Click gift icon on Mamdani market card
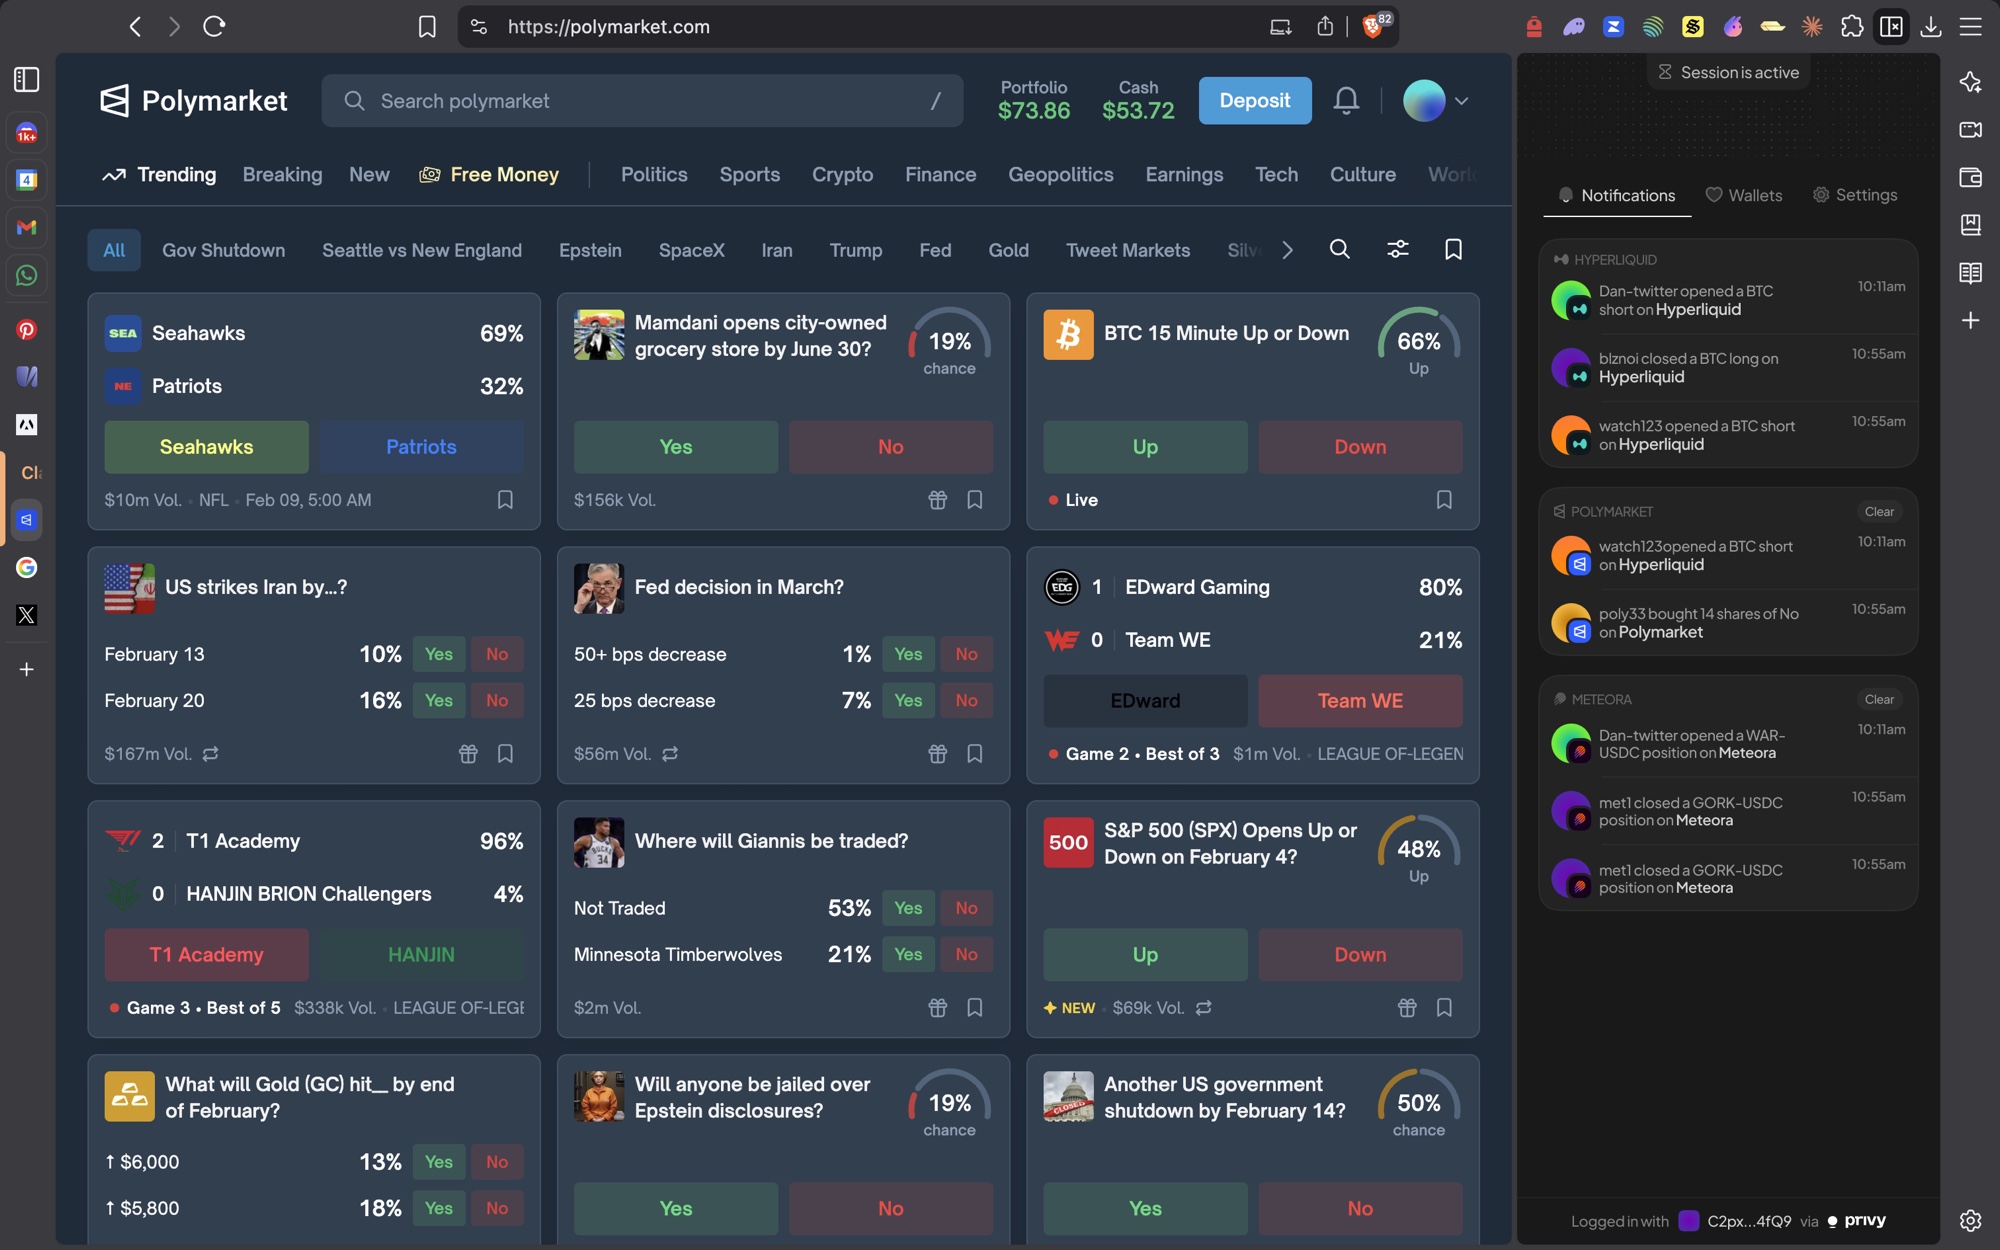The width and height of the screenshot is (2000, 1250). coord(937,499)
